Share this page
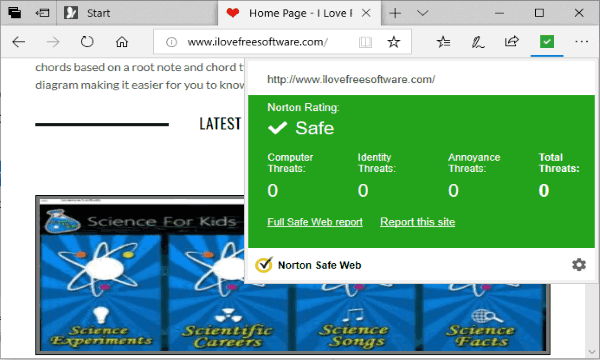The image size is (600, 360). 512,41
